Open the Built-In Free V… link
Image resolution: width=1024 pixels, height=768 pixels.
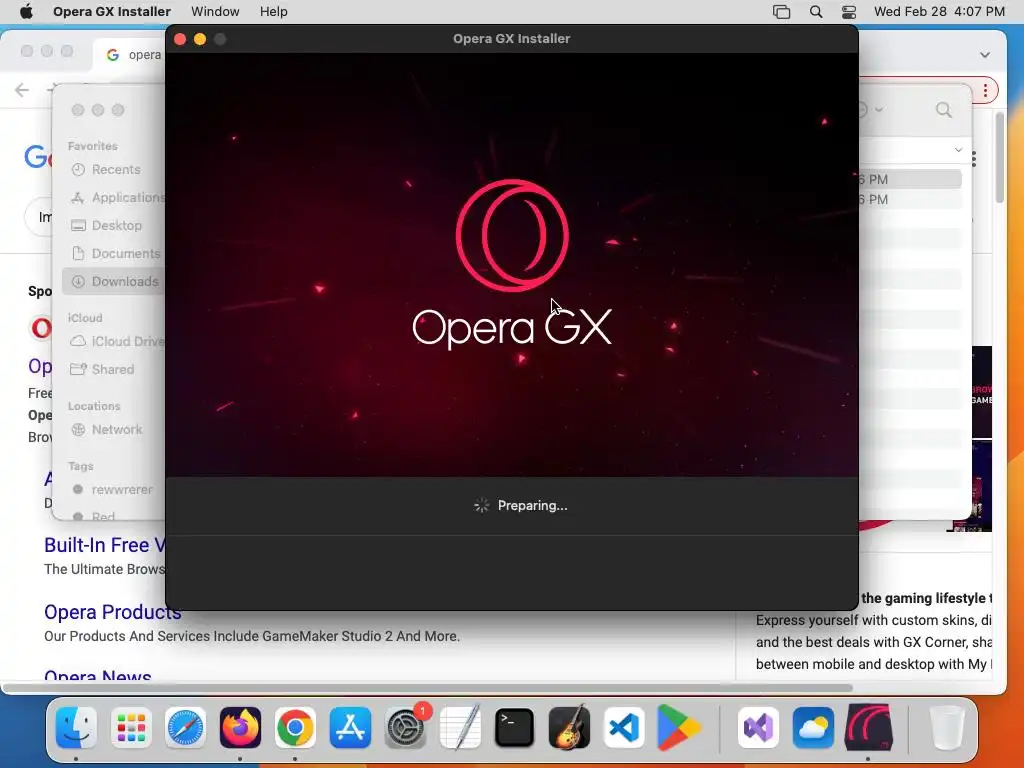(104, 545)
